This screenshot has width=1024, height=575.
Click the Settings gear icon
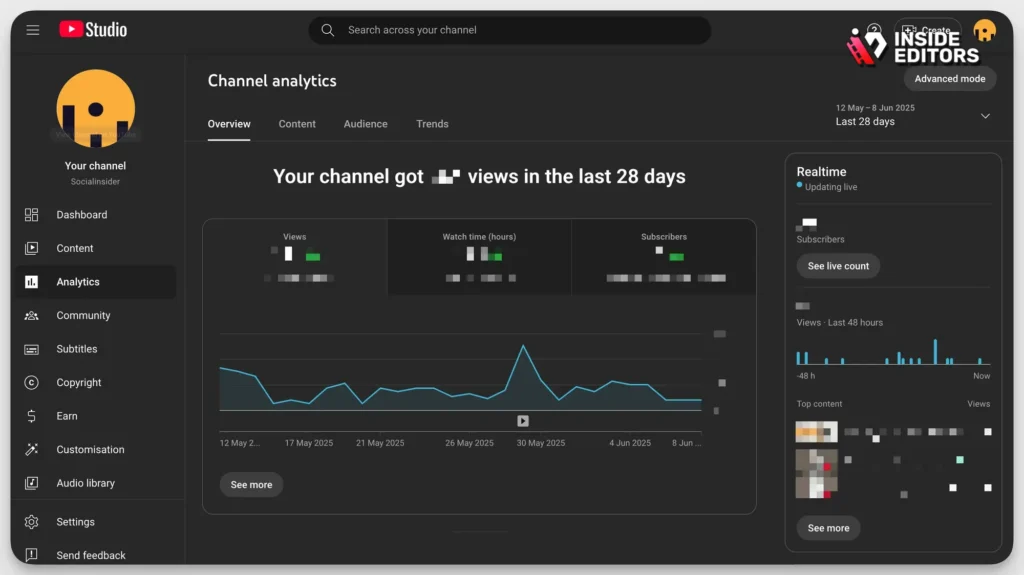pos(31,522)
